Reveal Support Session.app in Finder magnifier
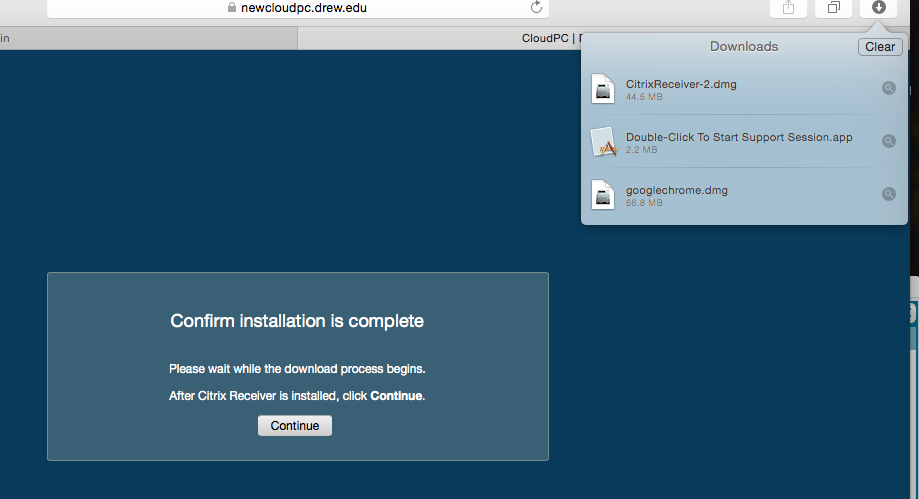 click(x=889, y=141)
